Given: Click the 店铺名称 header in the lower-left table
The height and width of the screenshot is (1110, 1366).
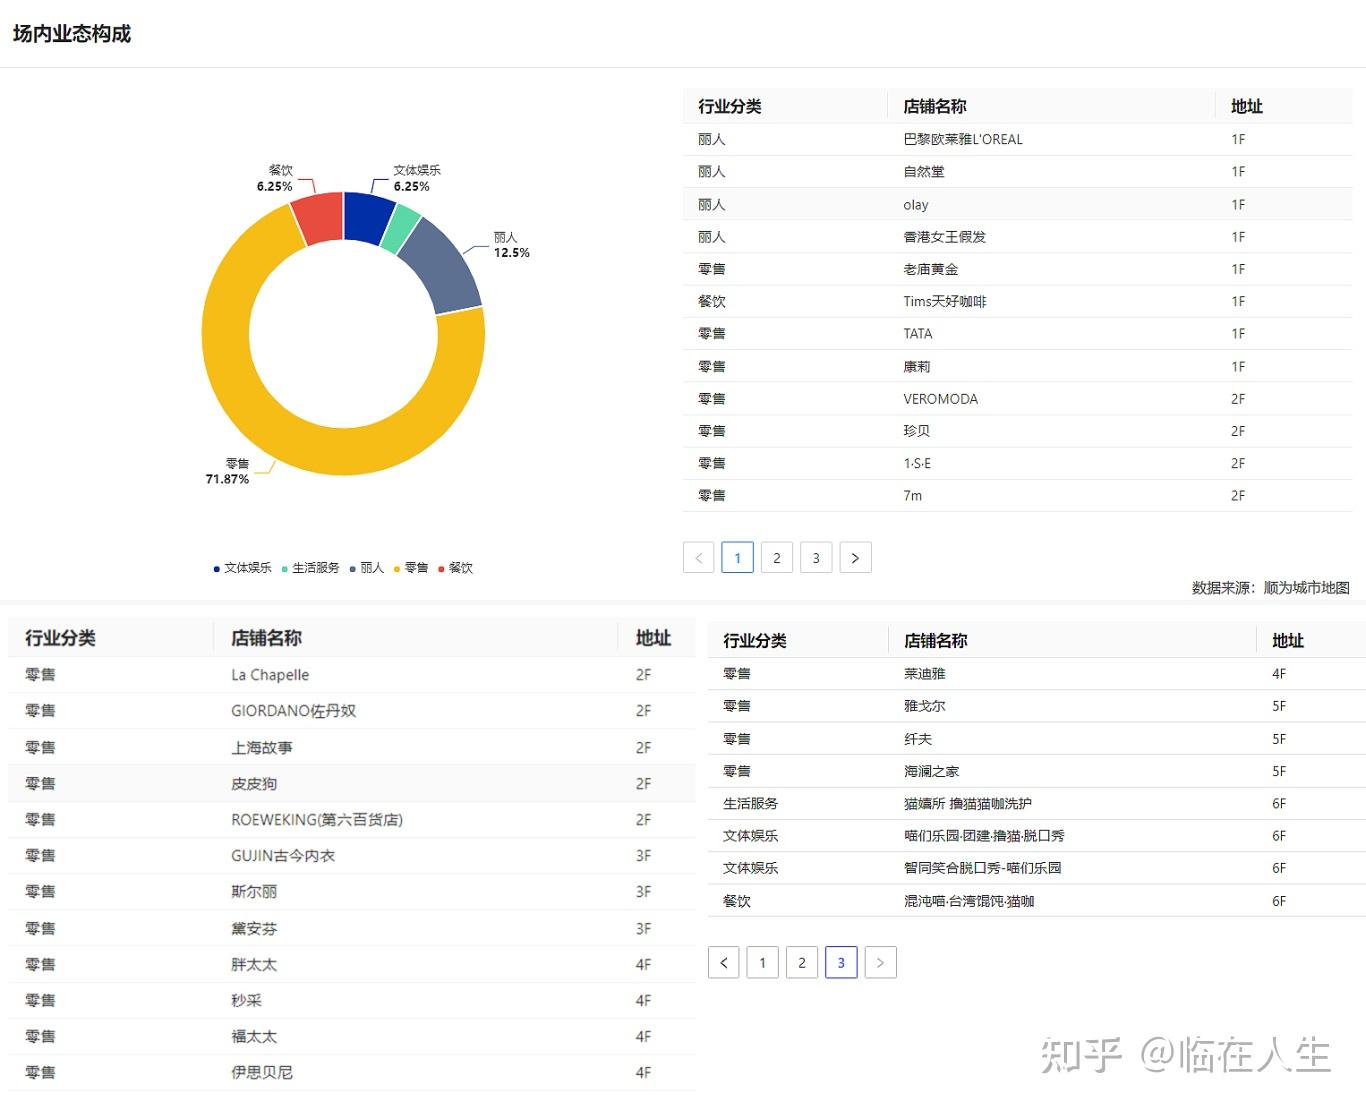Looking at the screenshot, I should point(266,638).
